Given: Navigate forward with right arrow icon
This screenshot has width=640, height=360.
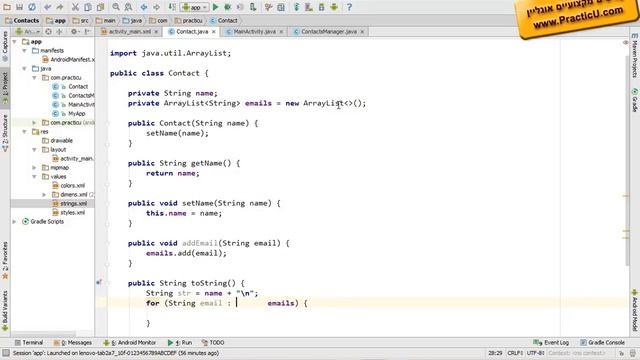Looking at the screenshot, I should (156, 7).
